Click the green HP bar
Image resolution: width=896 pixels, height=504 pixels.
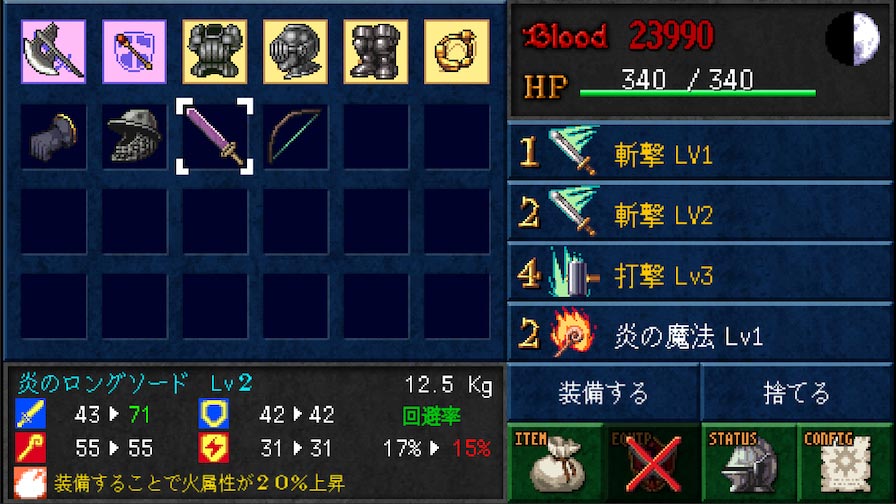(x=698, y=93)
